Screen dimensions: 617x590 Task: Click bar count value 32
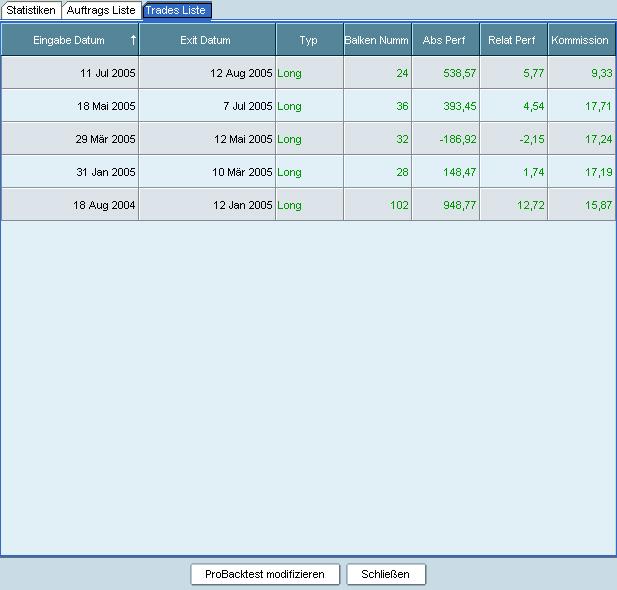(402, 139)
